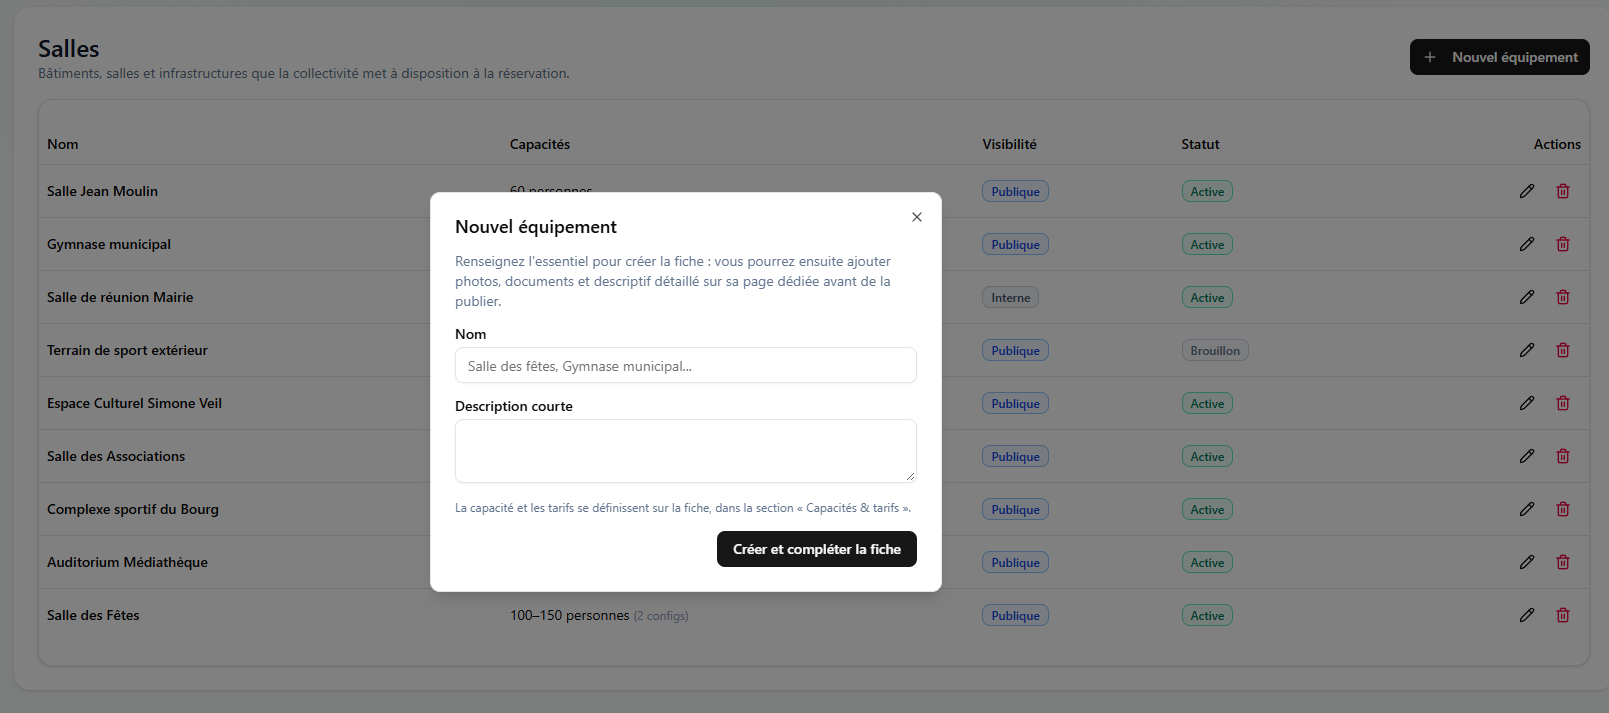
Task: Close the Nouvel équipement dialog
Action: click(x=917, y=217)
